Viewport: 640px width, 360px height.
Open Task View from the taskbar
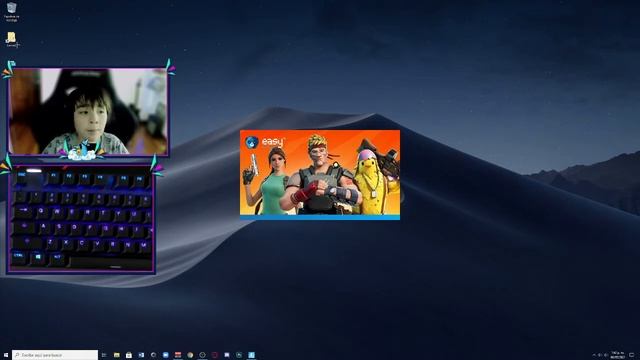pos(104,355)
